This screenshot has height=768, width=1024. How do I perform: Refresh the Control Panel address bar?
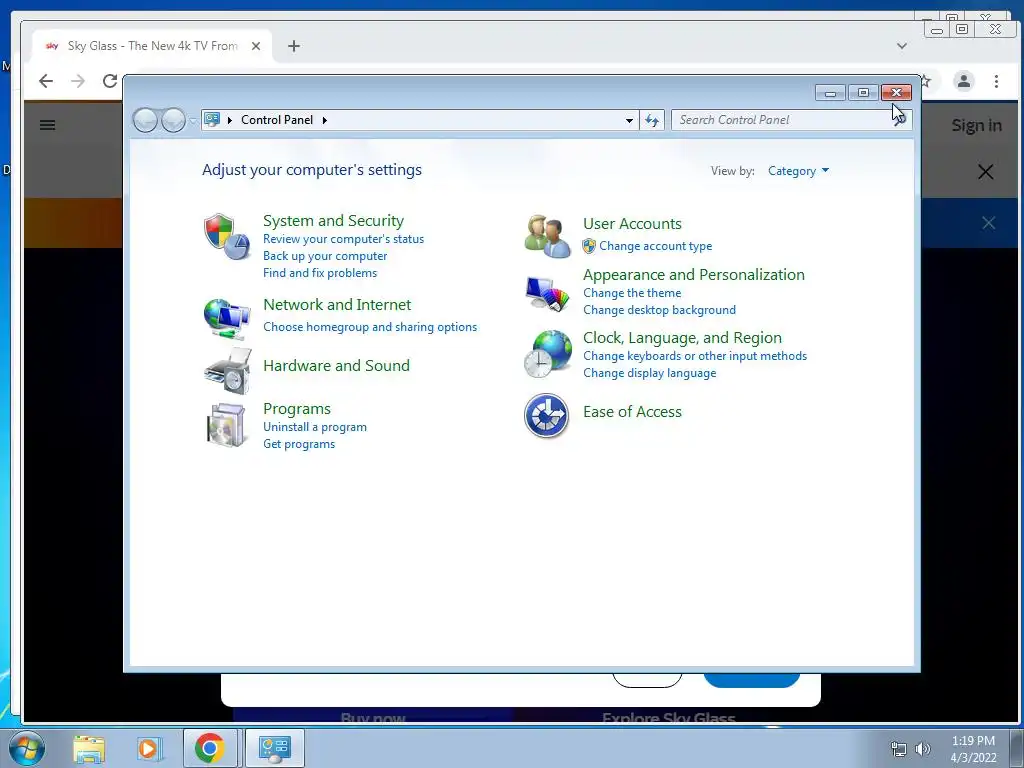tap(652, 120)
